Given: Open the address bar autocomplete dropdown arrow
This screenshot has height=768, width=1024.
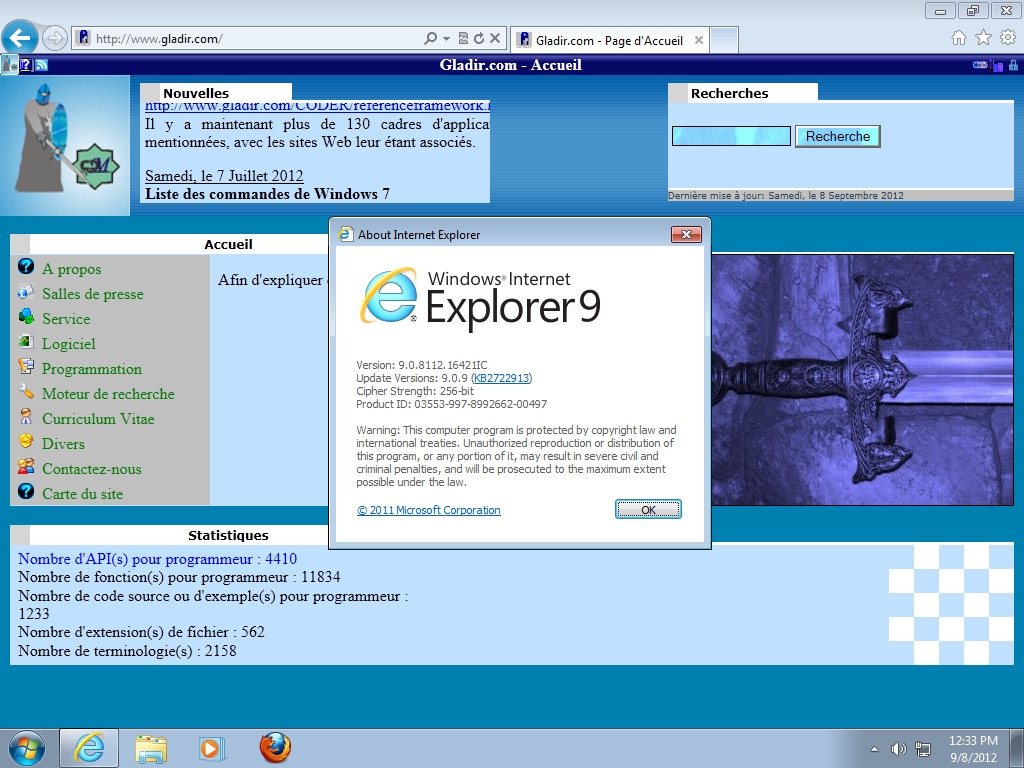Looking at the screenshot, I should pos(447,39).
